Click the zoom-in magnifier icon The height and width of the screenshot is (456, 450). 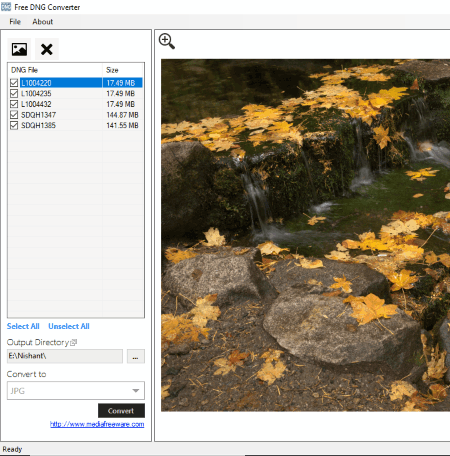(x=167, y=41)
